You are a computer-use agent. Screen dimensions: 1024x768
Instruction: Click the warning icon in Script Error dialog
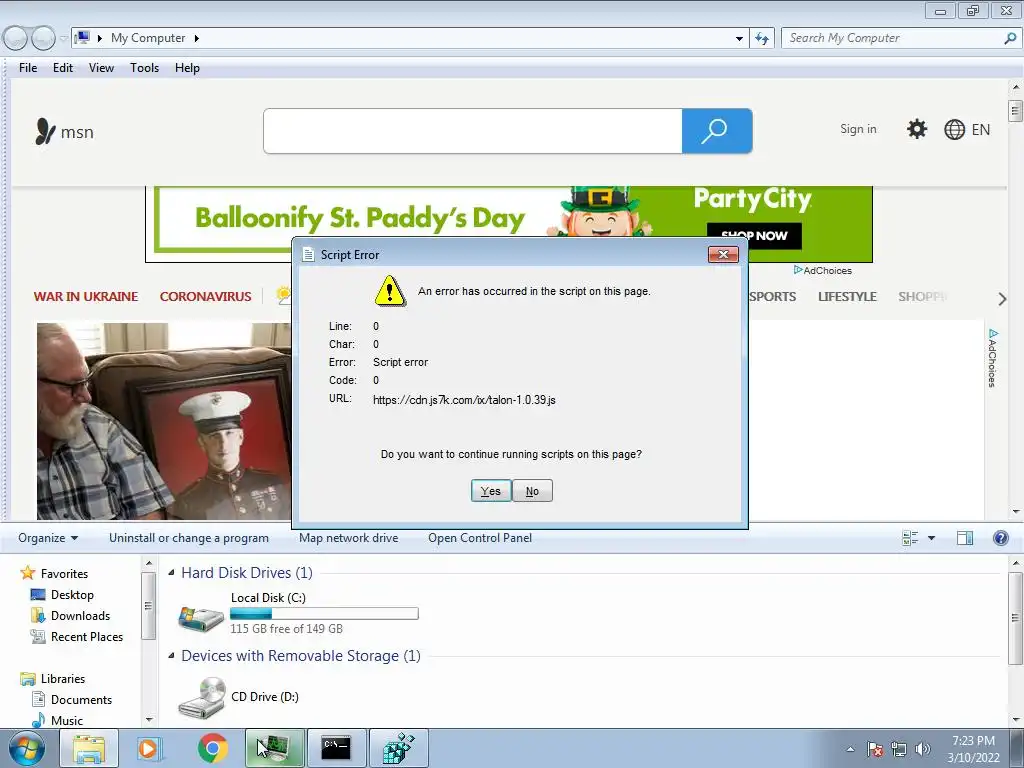390,291
